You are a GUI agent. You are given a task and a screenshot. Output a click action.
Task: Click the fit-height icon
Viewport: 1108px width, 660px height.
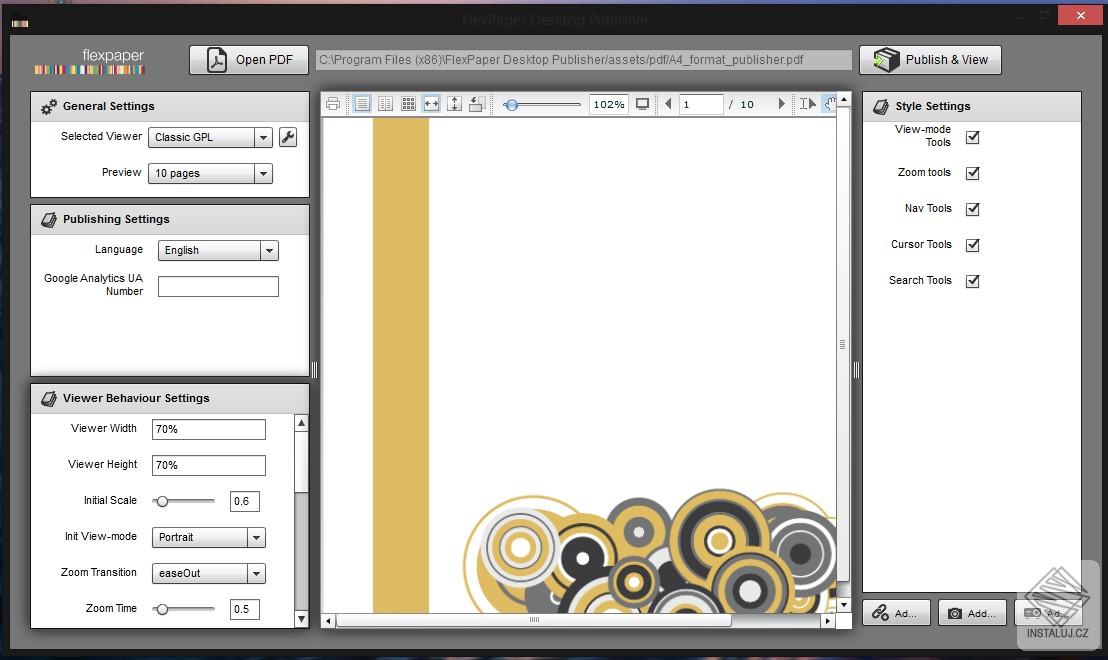pos(454,105)
